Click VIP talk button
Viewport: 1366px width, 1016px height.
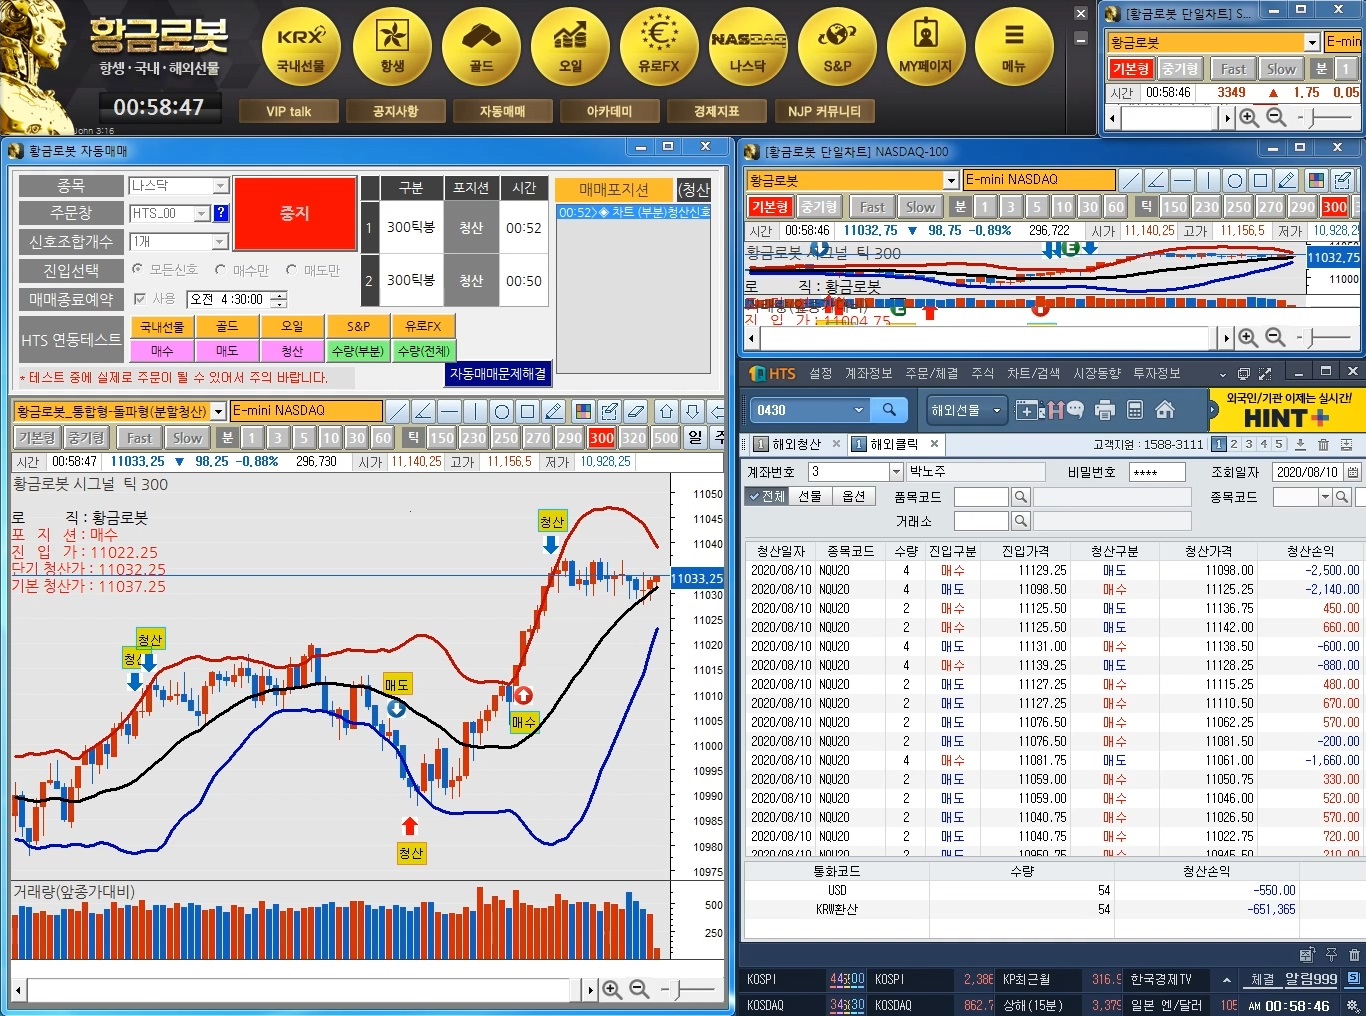pyautogui.click(x=288, y=111)
